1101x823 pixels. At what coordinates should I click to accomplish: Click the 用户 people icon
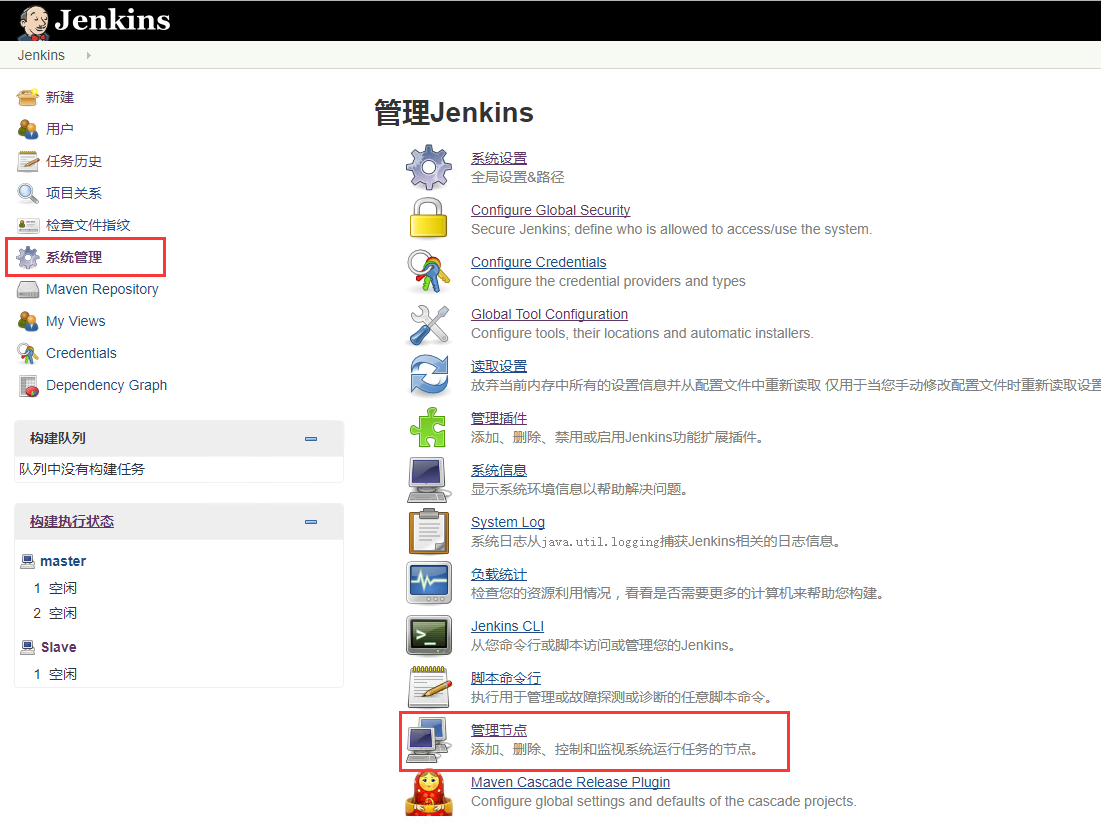[28, 129]
